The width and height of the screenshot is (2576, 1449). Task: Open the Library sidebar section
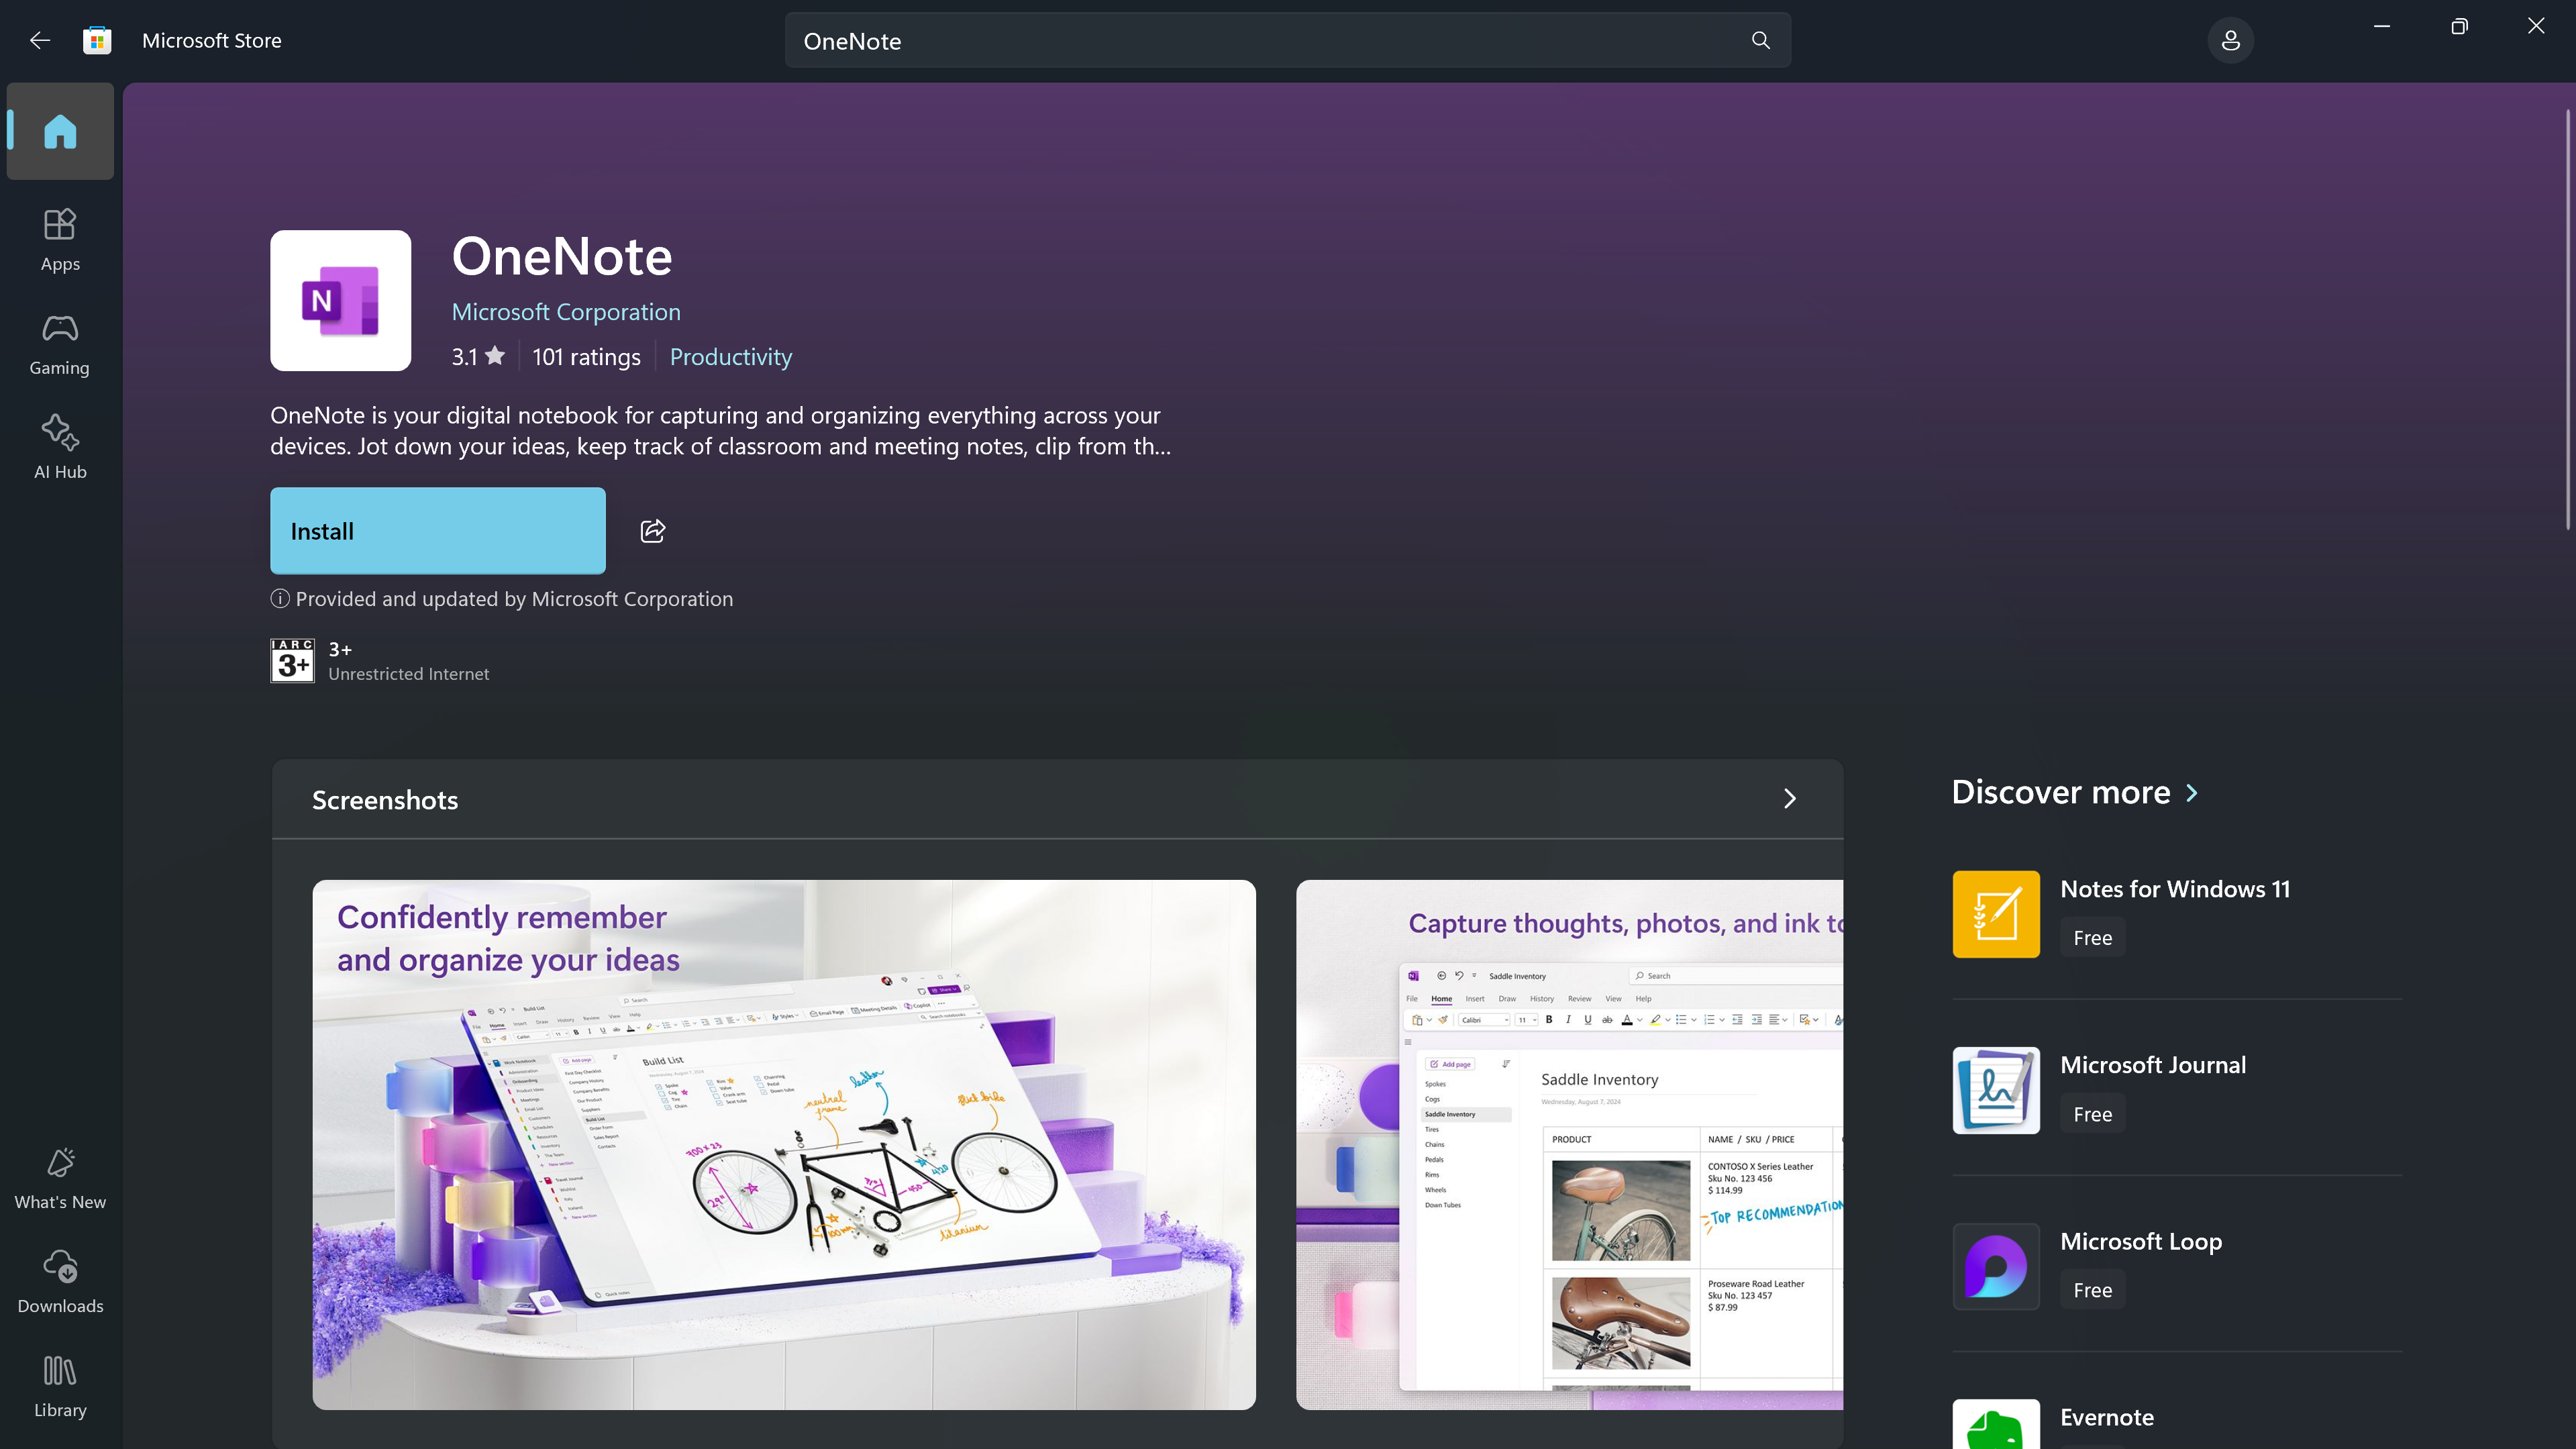pos(60,1386)
